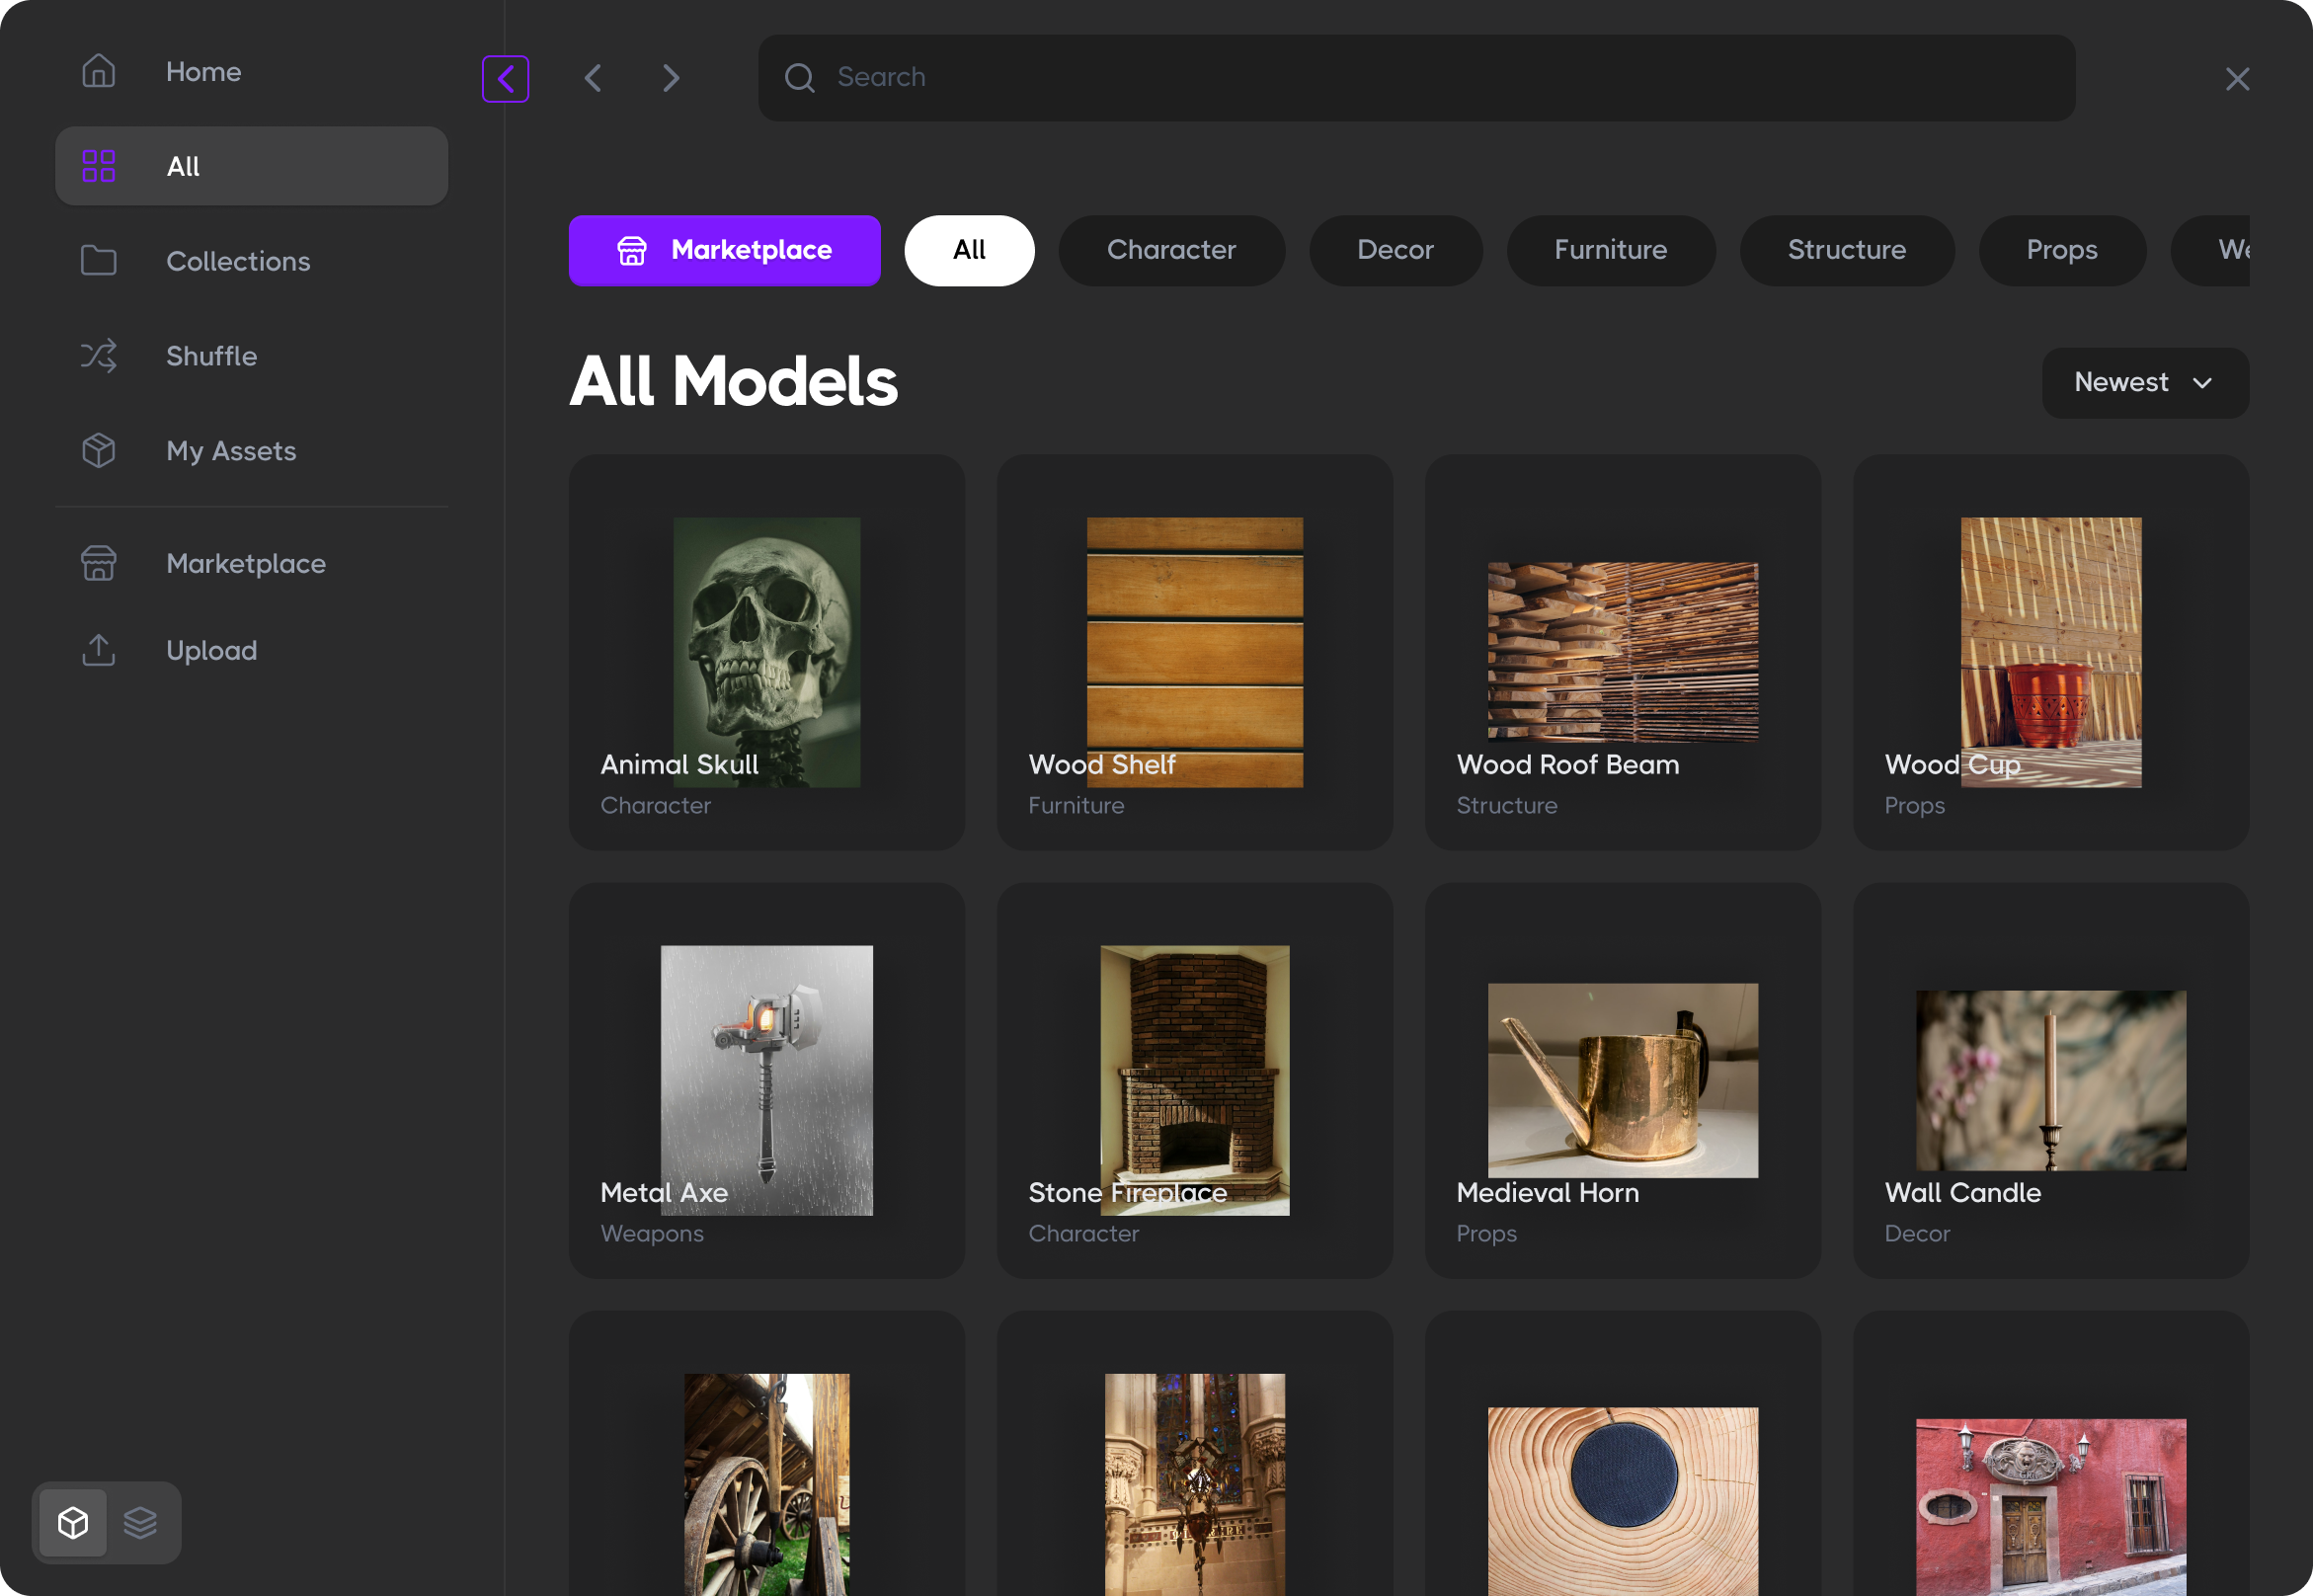Filter by Decor category
This screenshot has width=2313, height=1596.
click(x=1395, y=250)
